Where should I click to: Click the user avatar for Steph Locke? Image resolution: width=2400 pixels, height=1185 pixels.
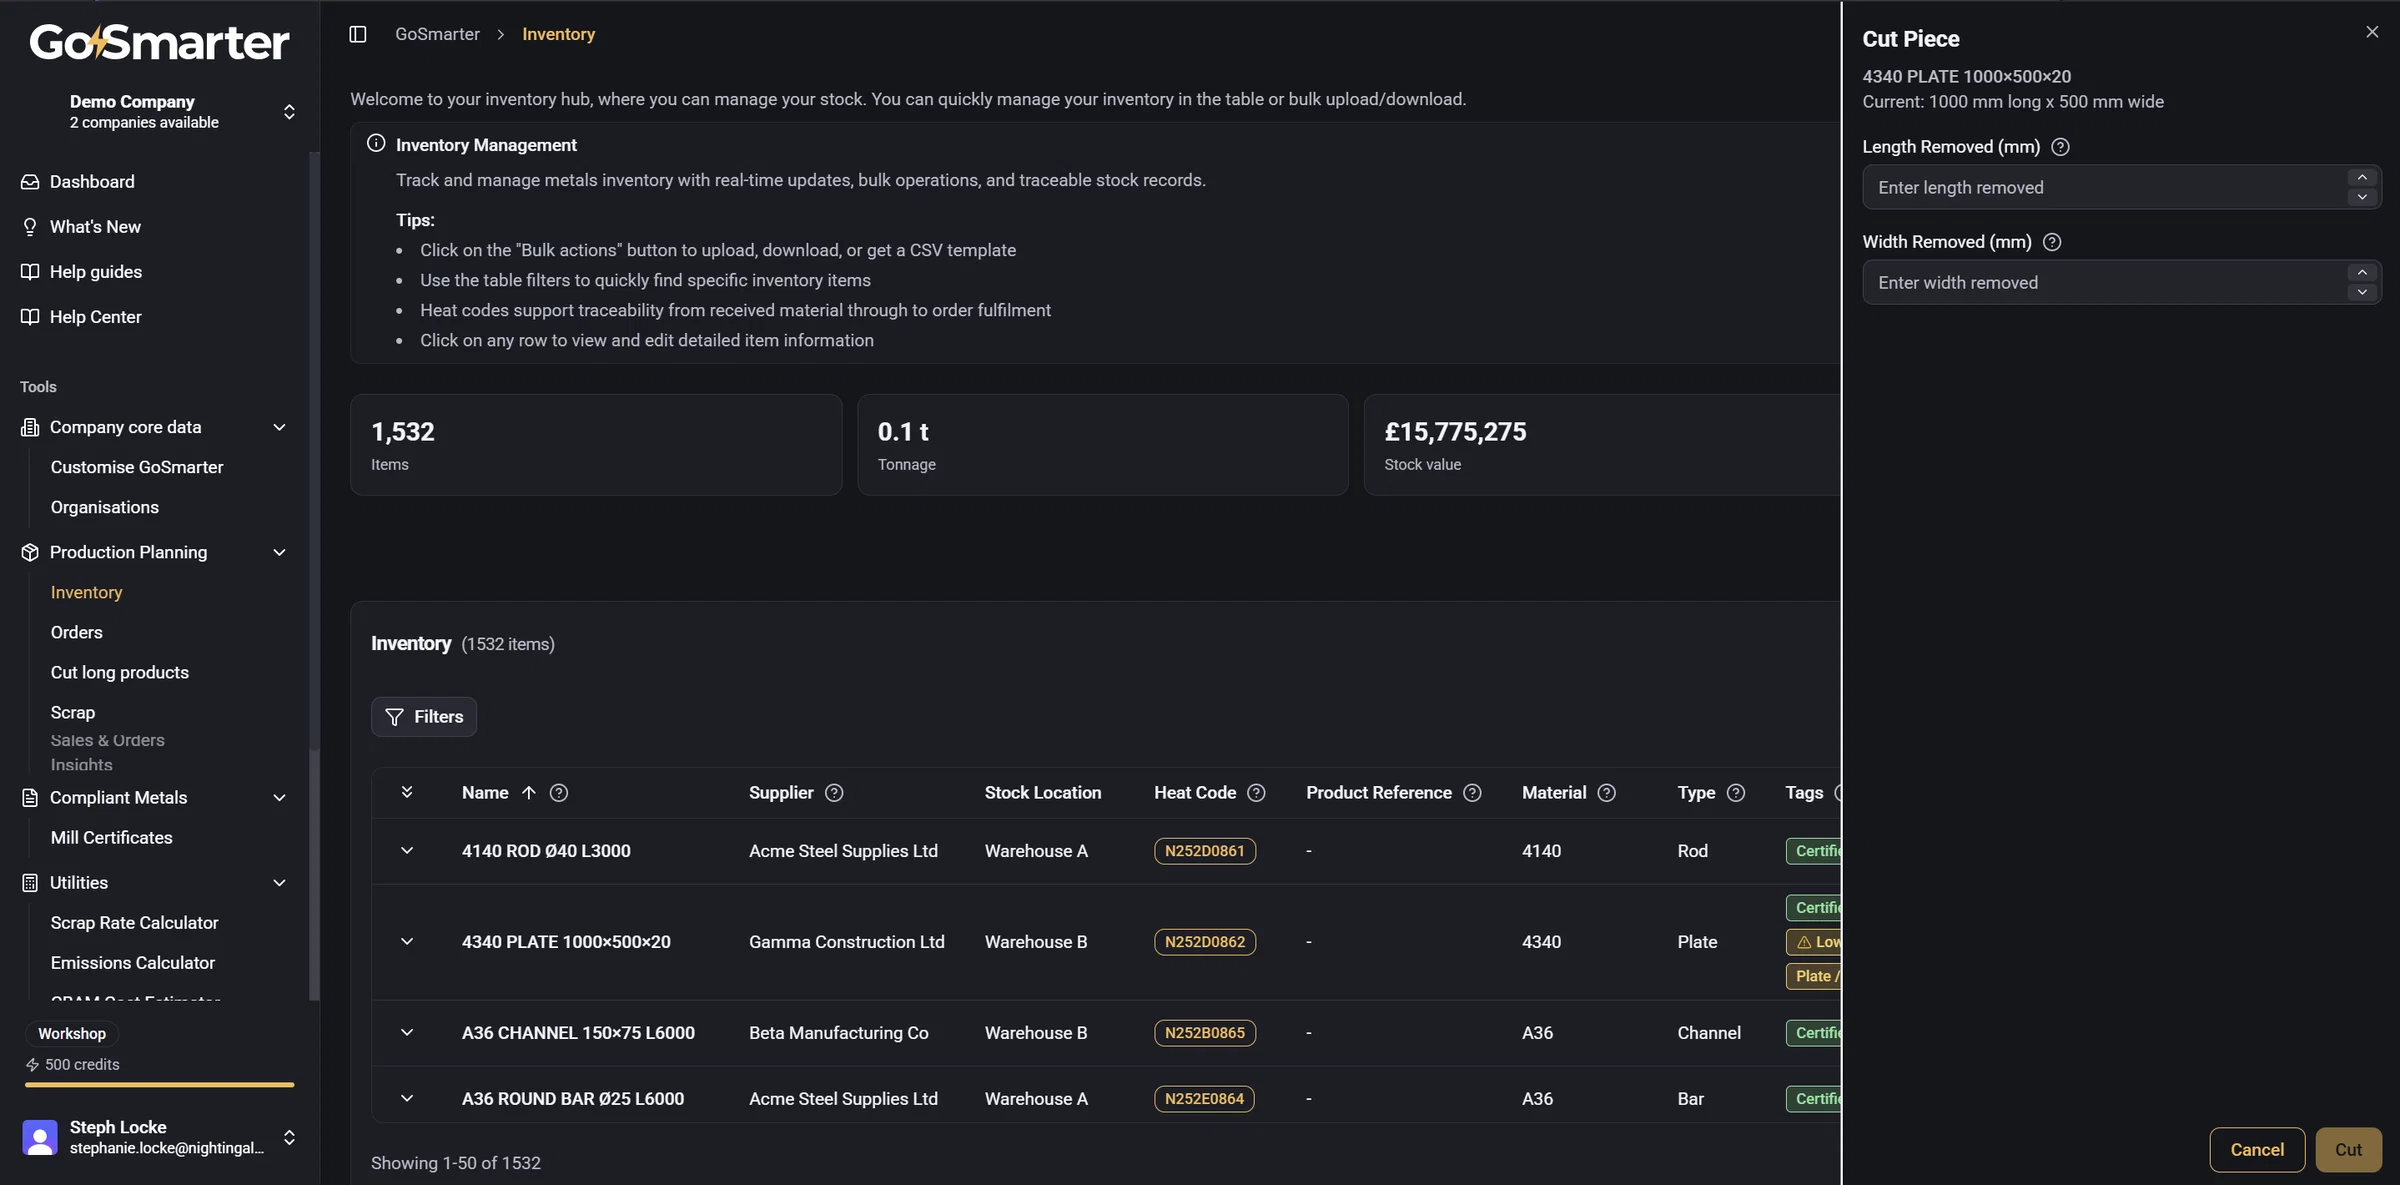point(40,1137)
